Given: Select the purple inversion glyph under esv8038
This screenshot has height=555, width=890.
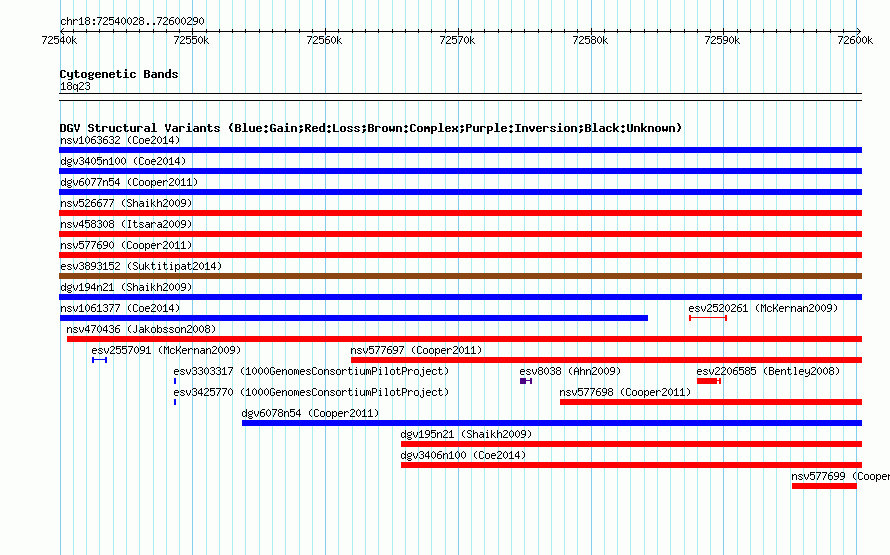Looking at the screenshot, I should coord(526,381).
